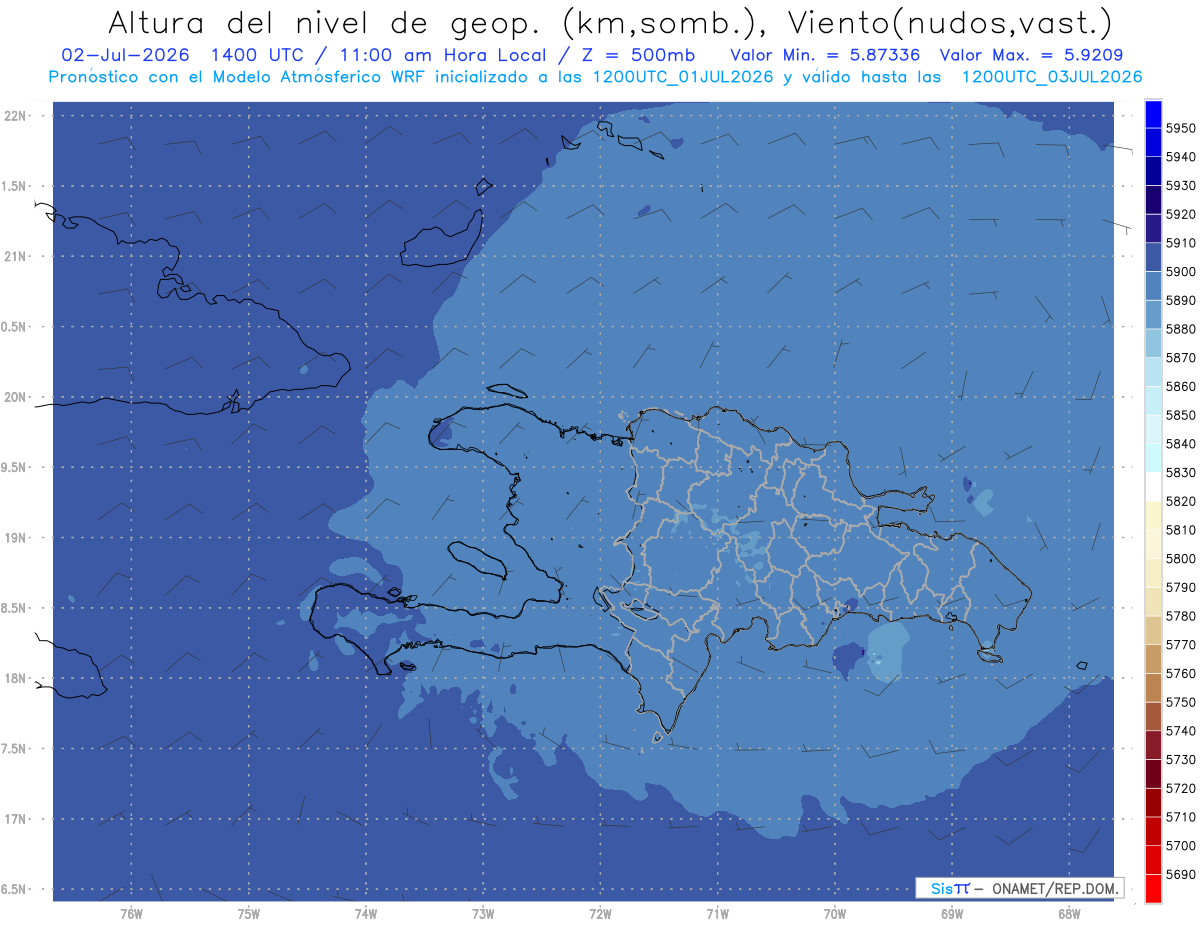Click the '5900' color scale value
The height and width of the screenshot is (927, 1200).
[1181, 272]
